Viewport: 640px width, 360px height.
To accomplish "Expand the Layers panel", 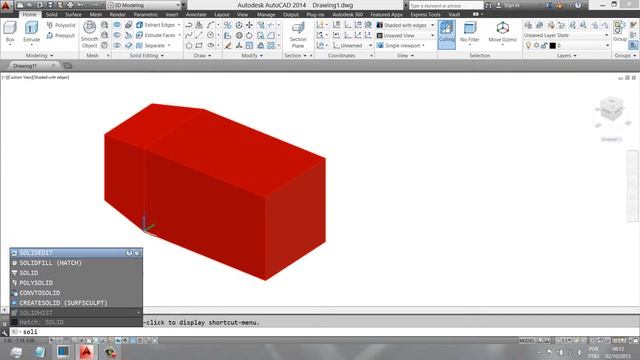I will point(567,55).
